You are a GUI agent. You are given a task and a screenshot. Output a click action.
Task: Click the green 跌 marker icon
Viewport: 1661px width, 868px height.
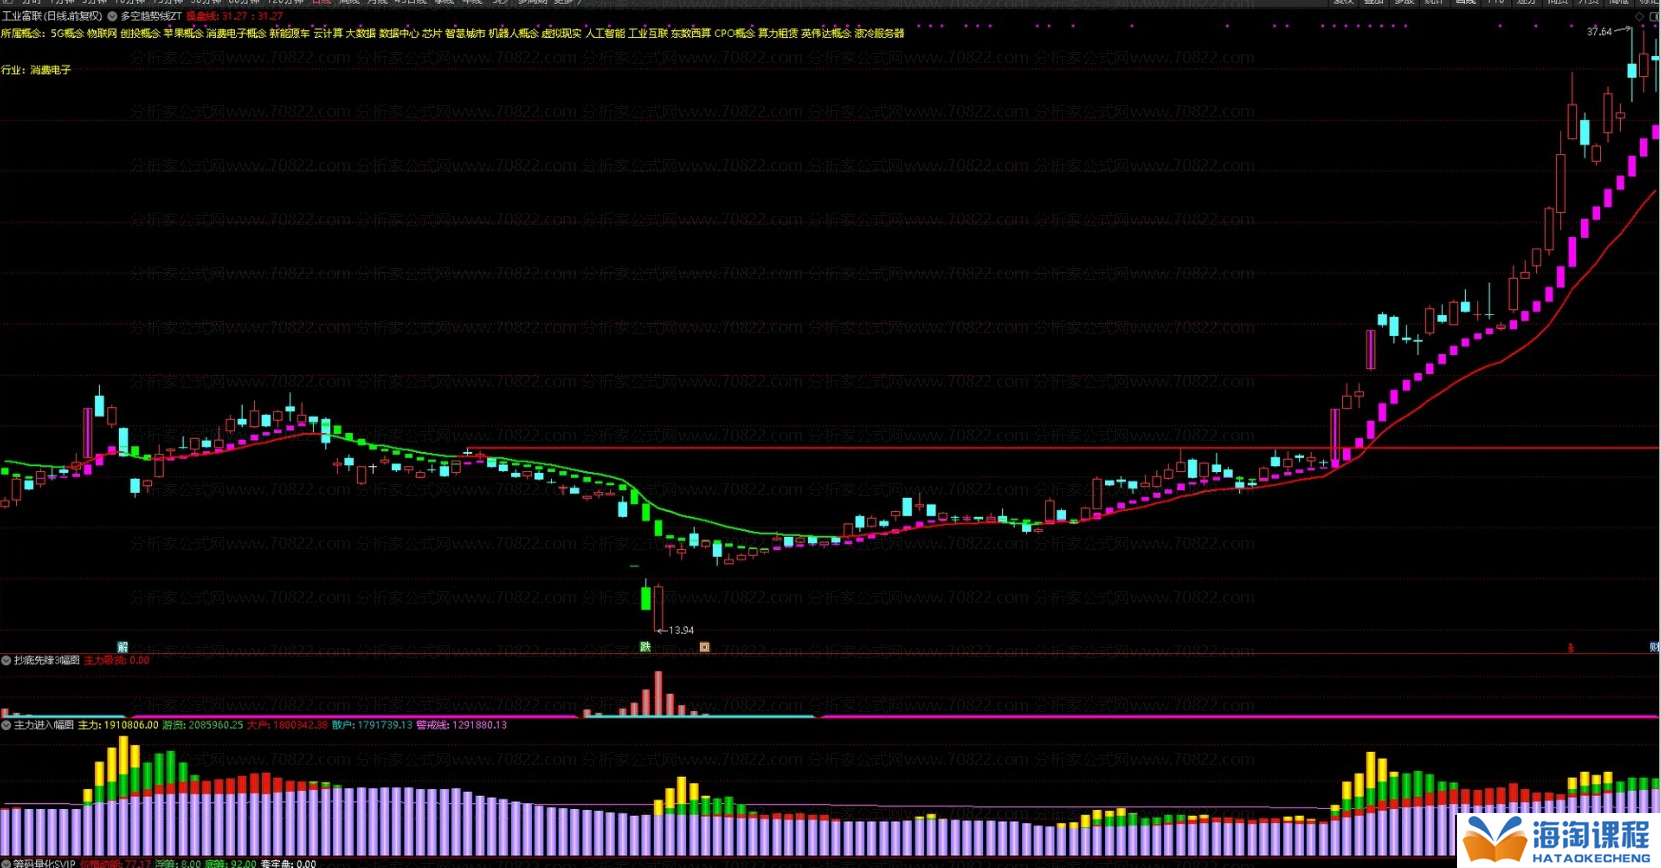645,647
